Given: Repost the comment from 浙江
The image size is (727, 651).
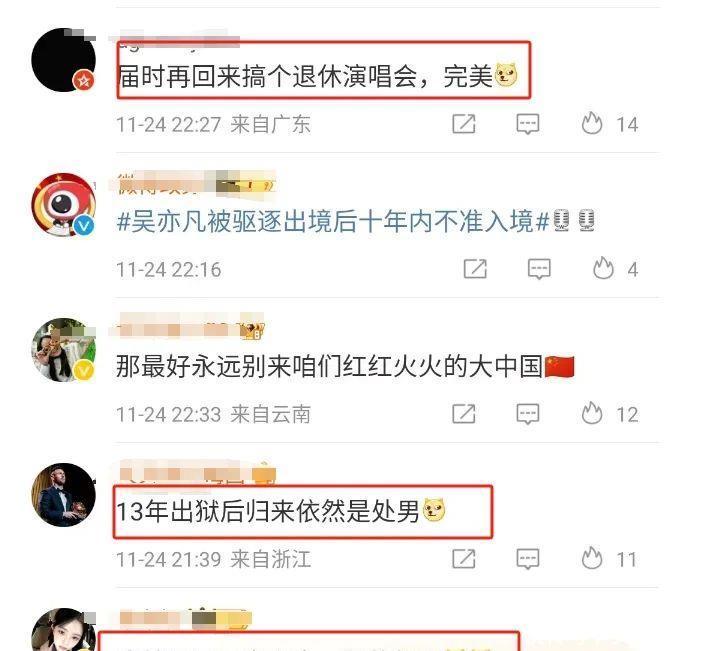Looking at the screenshot, I should 464,559.
